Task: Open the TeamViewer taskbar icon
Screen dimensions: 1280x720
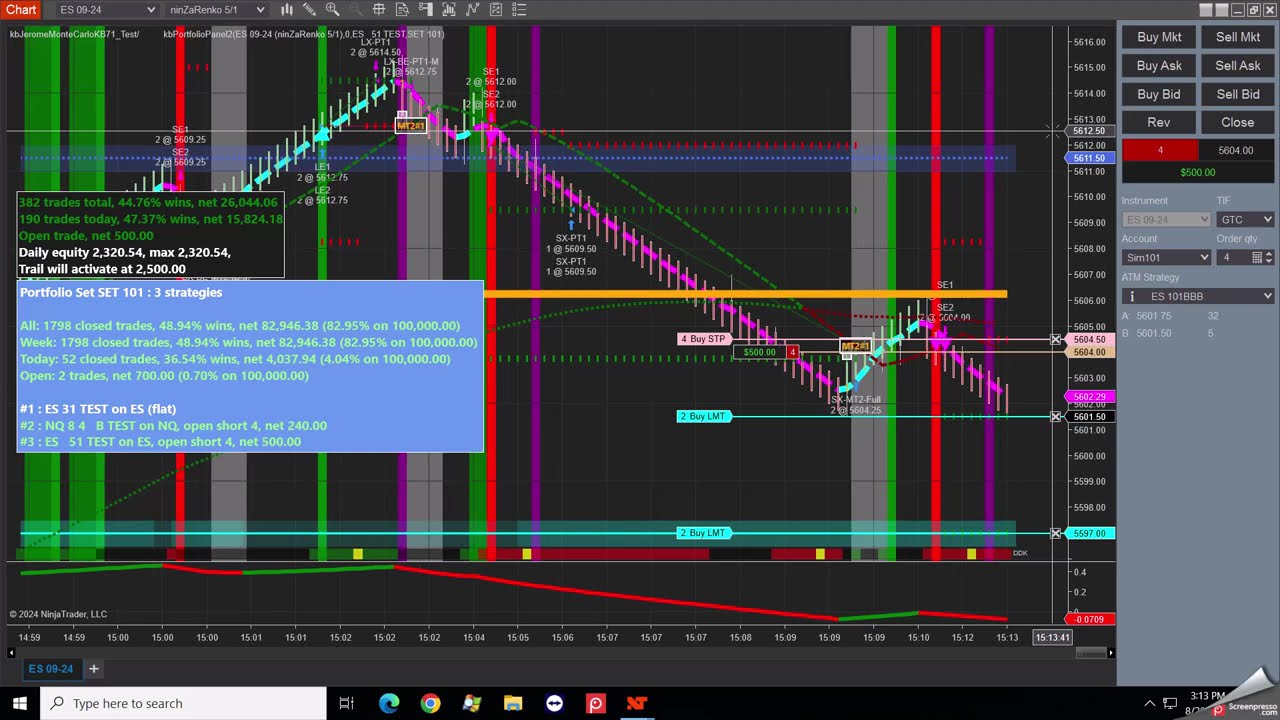Action: [554, 703]
